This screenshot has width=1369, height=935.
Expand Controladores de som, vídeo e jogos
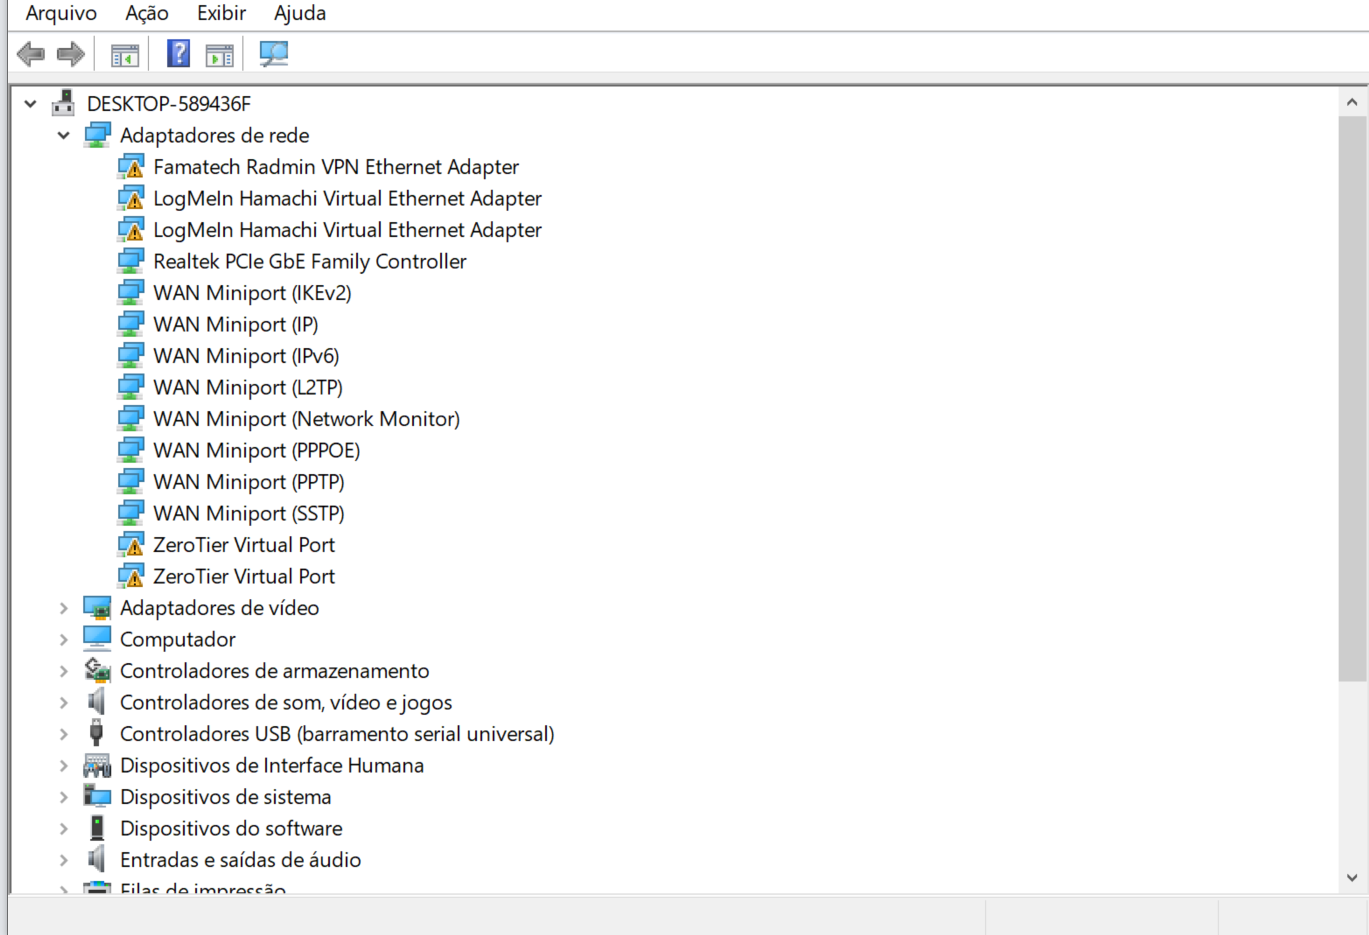(x=64, y=702)
